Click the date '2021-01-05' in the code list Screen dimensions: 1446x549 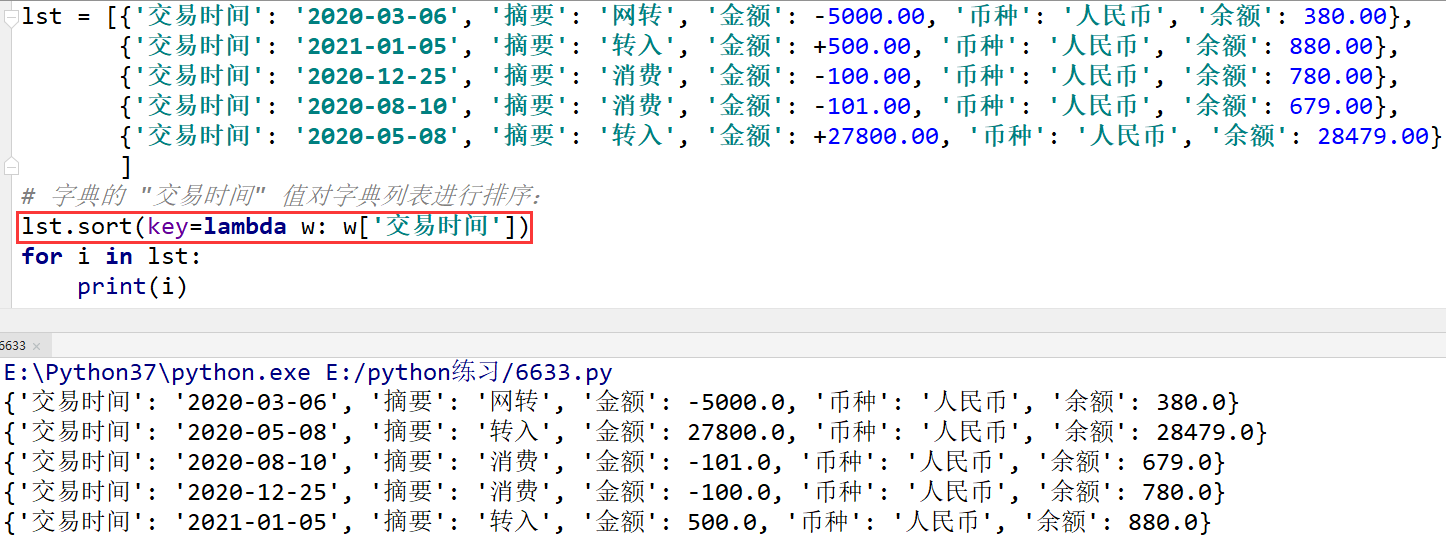pyautogui.click(x=376, y=46)
